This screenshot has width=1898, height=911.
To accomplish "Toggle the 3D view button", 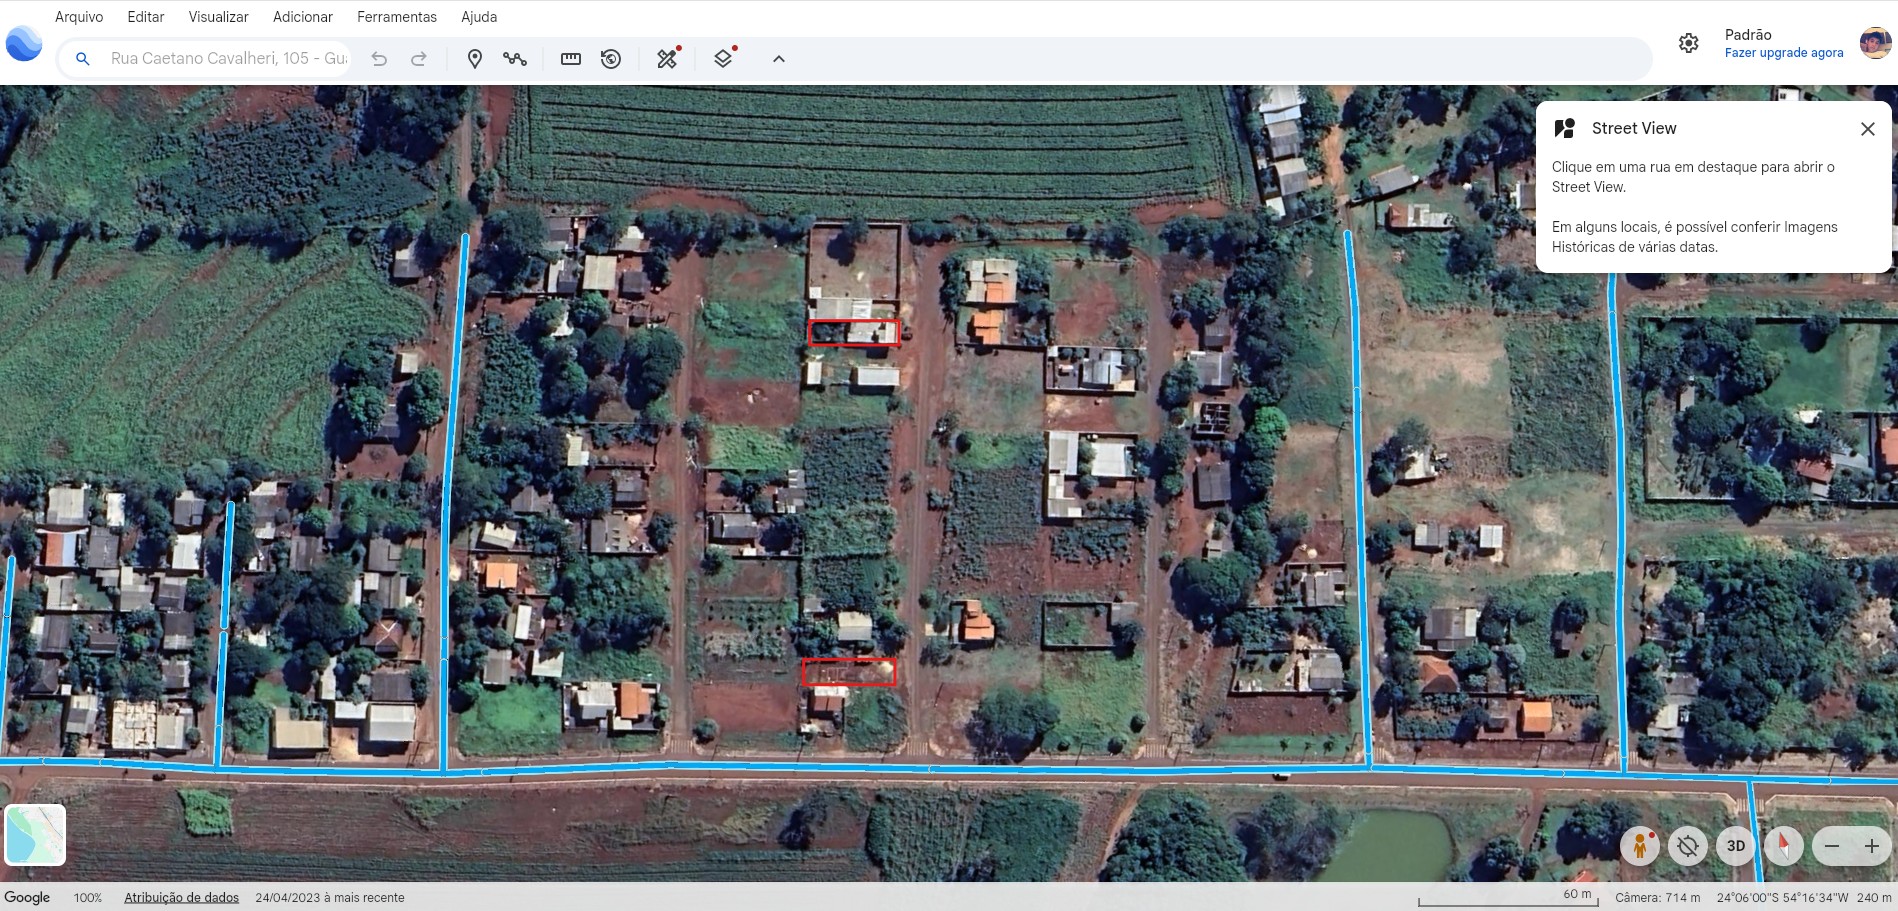I will coord(1736,846).
